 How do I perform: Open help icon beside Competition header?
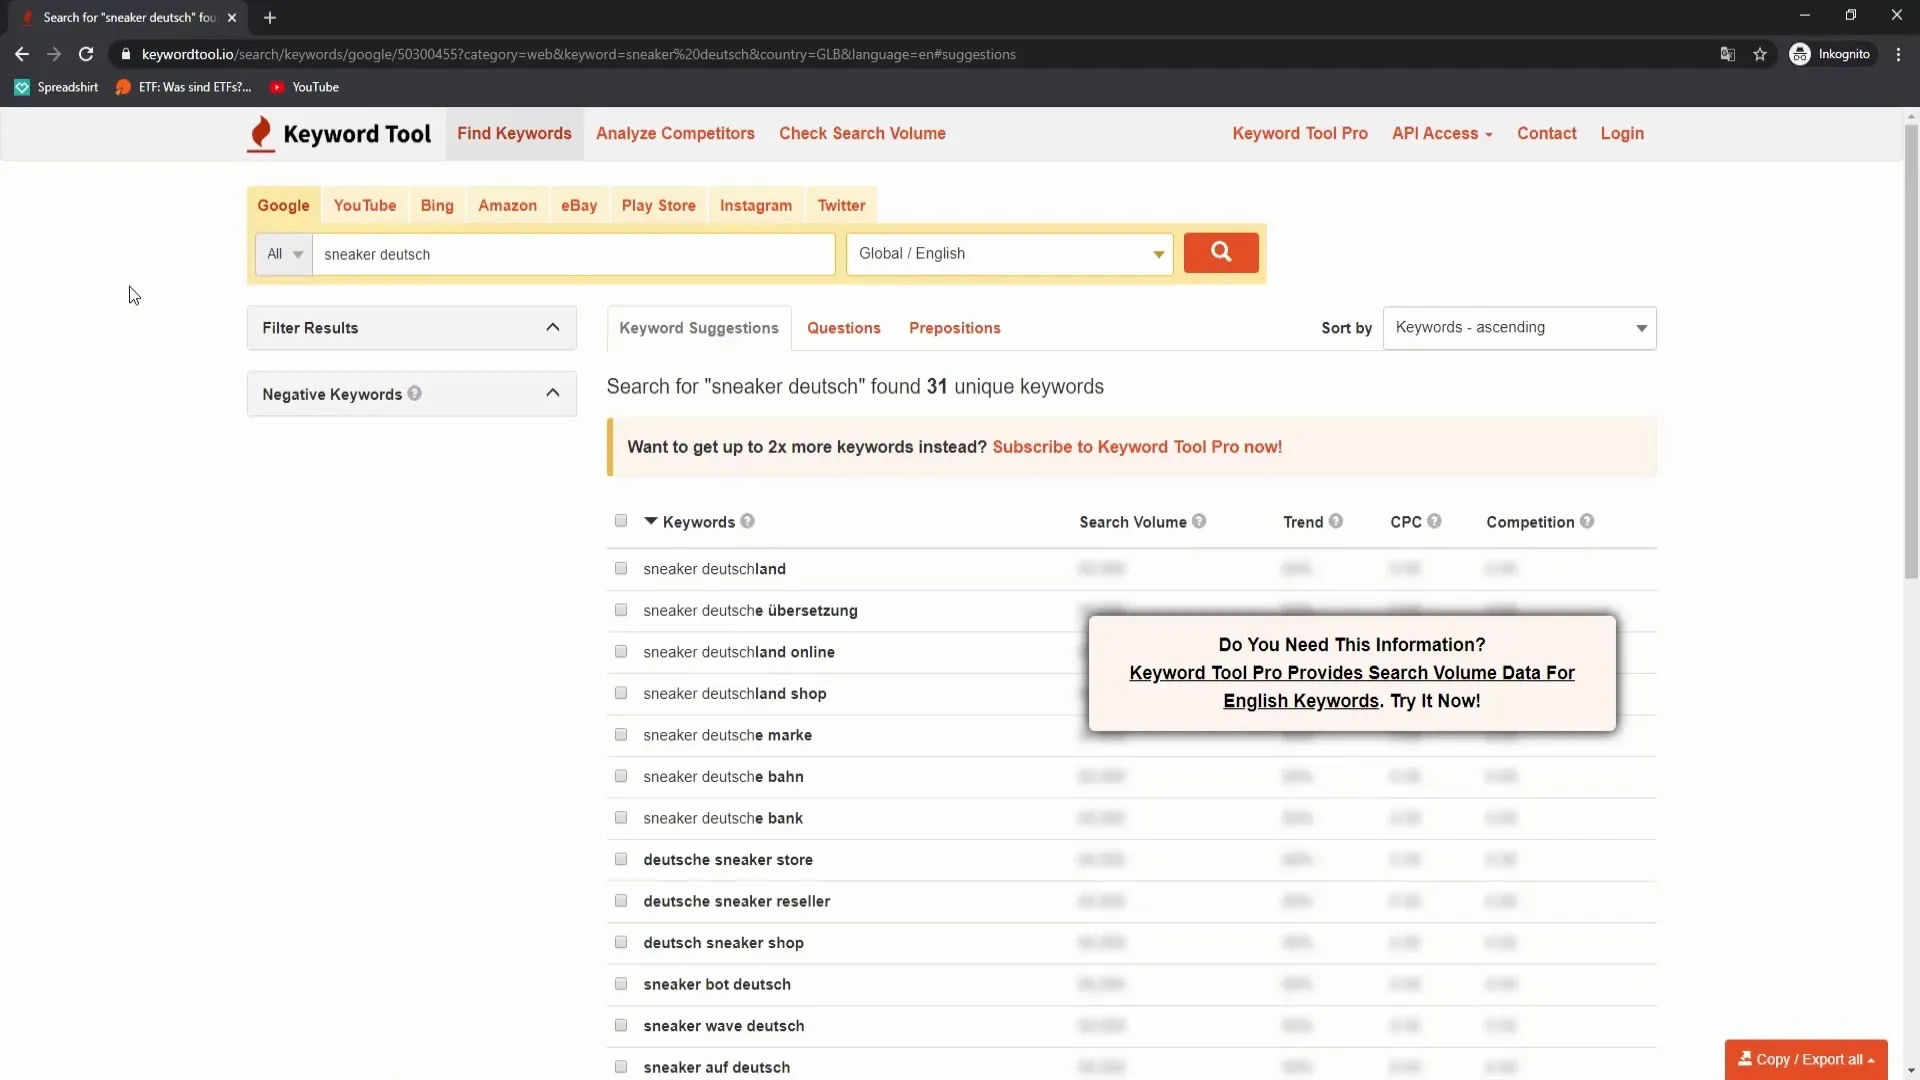coord(1587,521)
